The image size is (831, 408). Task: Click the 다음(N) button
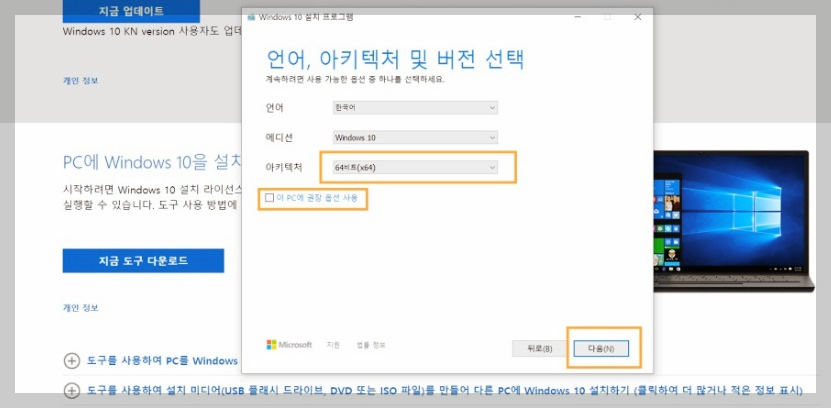tap(601, 349)
